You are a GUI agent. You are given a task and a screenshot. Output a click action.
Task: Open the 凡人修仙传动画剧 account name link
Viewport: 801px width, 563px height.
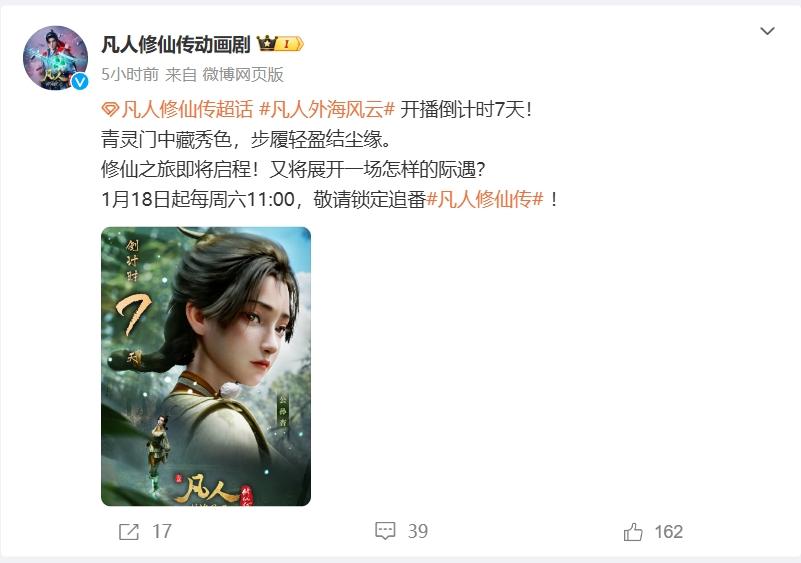click(x=176, y=44)
